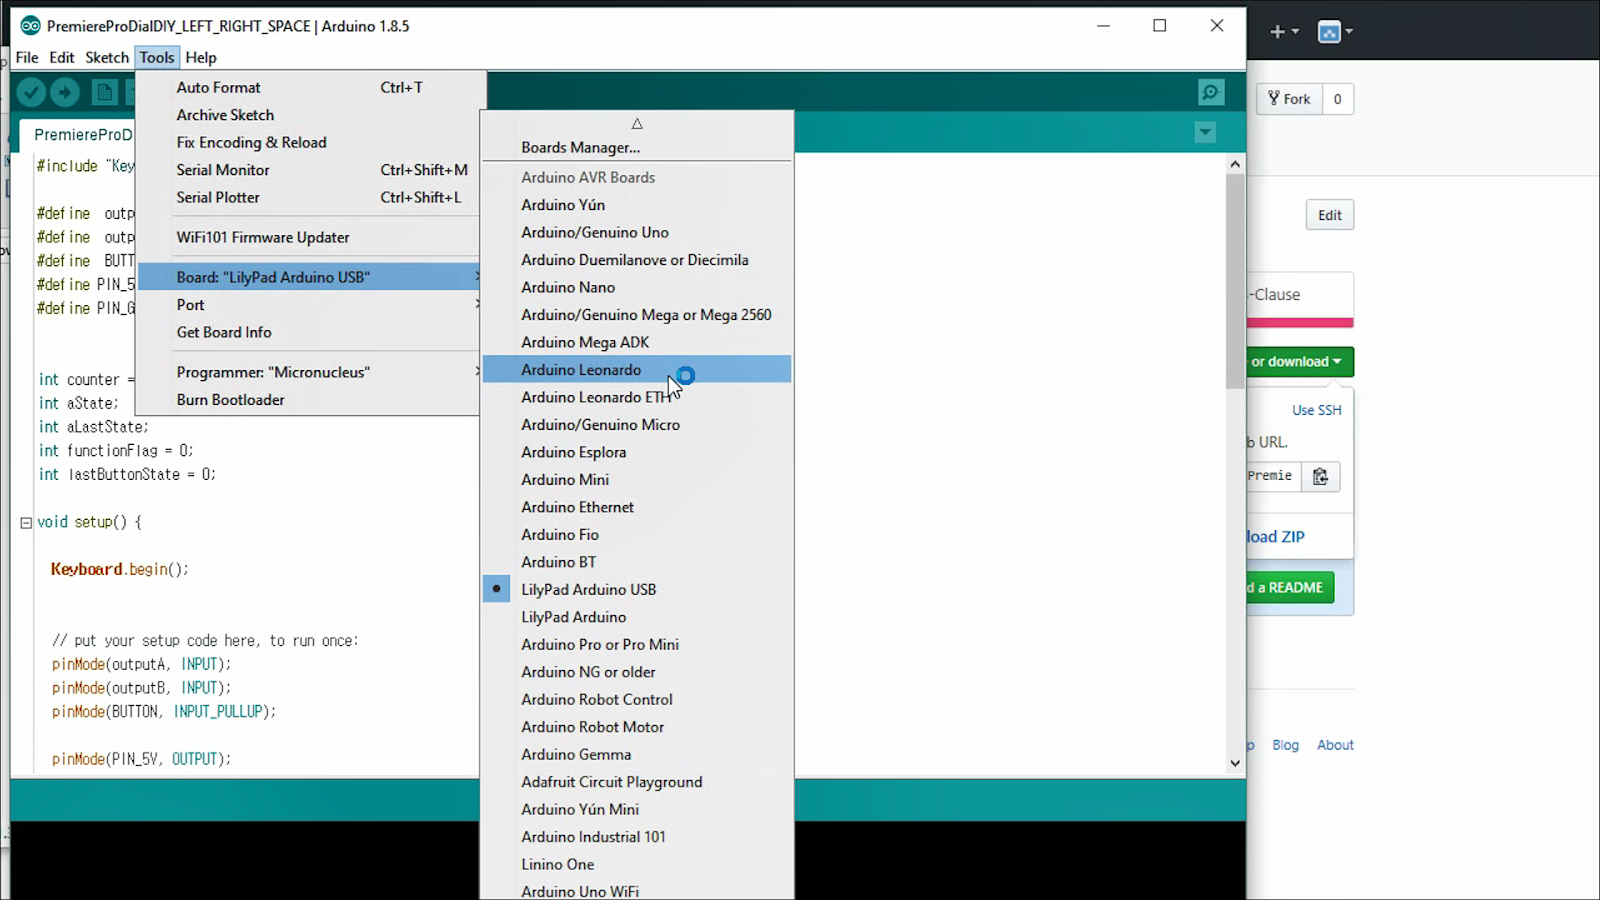
Task: Open the Sketch menu
Action: point(107,57)
